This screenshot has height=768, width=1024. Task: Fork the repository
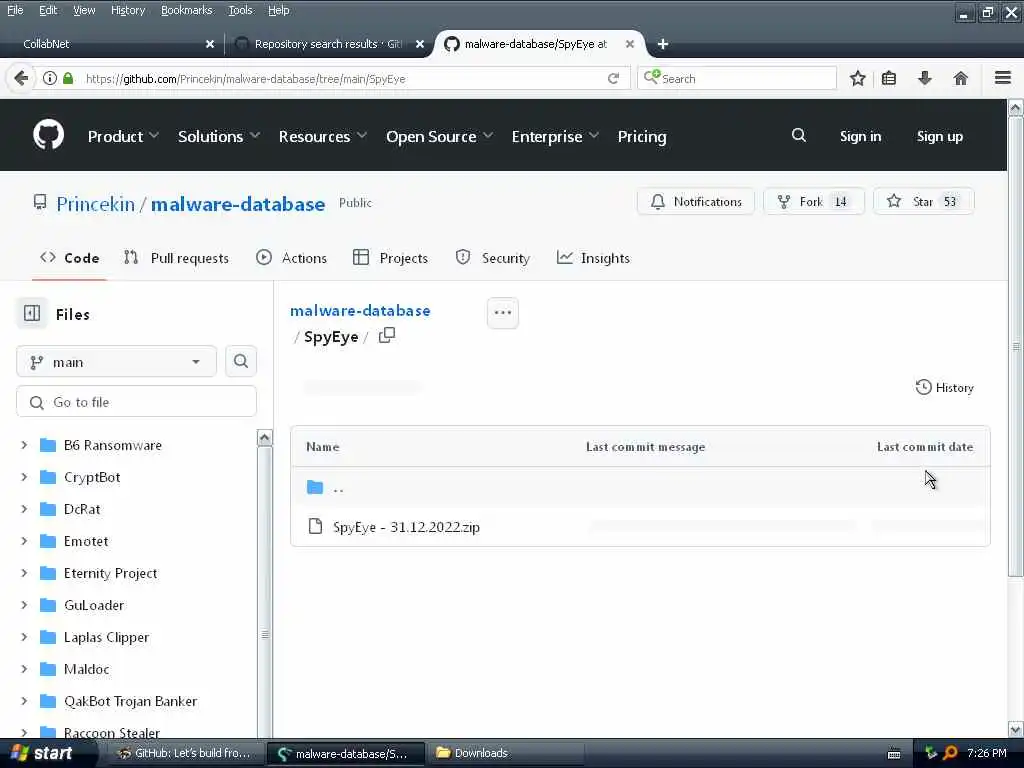tap(814, 202)
